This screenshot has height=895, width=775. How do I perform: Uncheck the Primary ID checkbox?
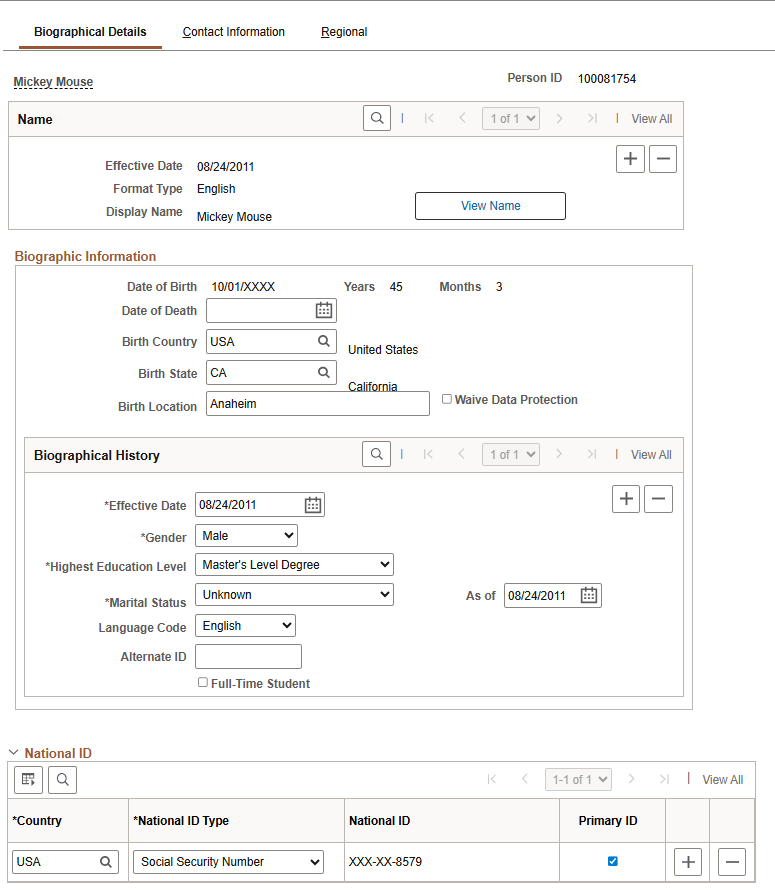pyautogui.click(x=613, y=861)
